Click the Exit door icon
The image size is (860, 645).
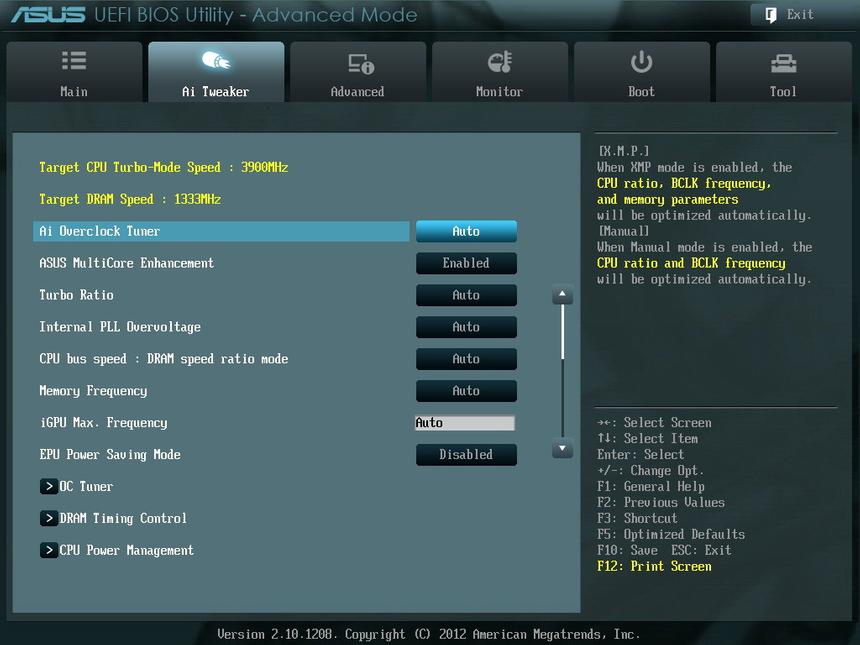[x=771, y=15]
